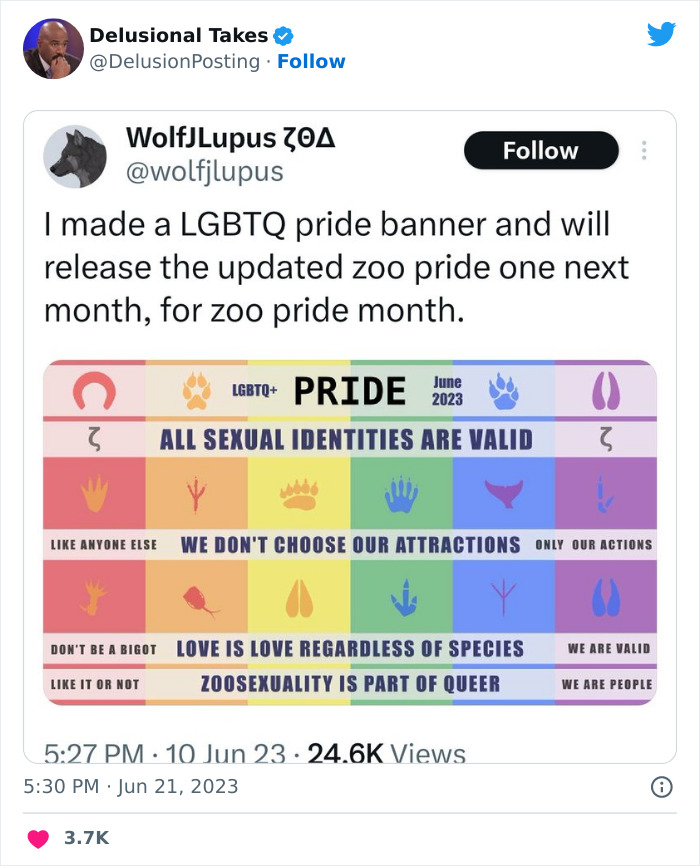
Task: Click the blue verified badge
Action: pyautogui.click(x=283, y=36)
